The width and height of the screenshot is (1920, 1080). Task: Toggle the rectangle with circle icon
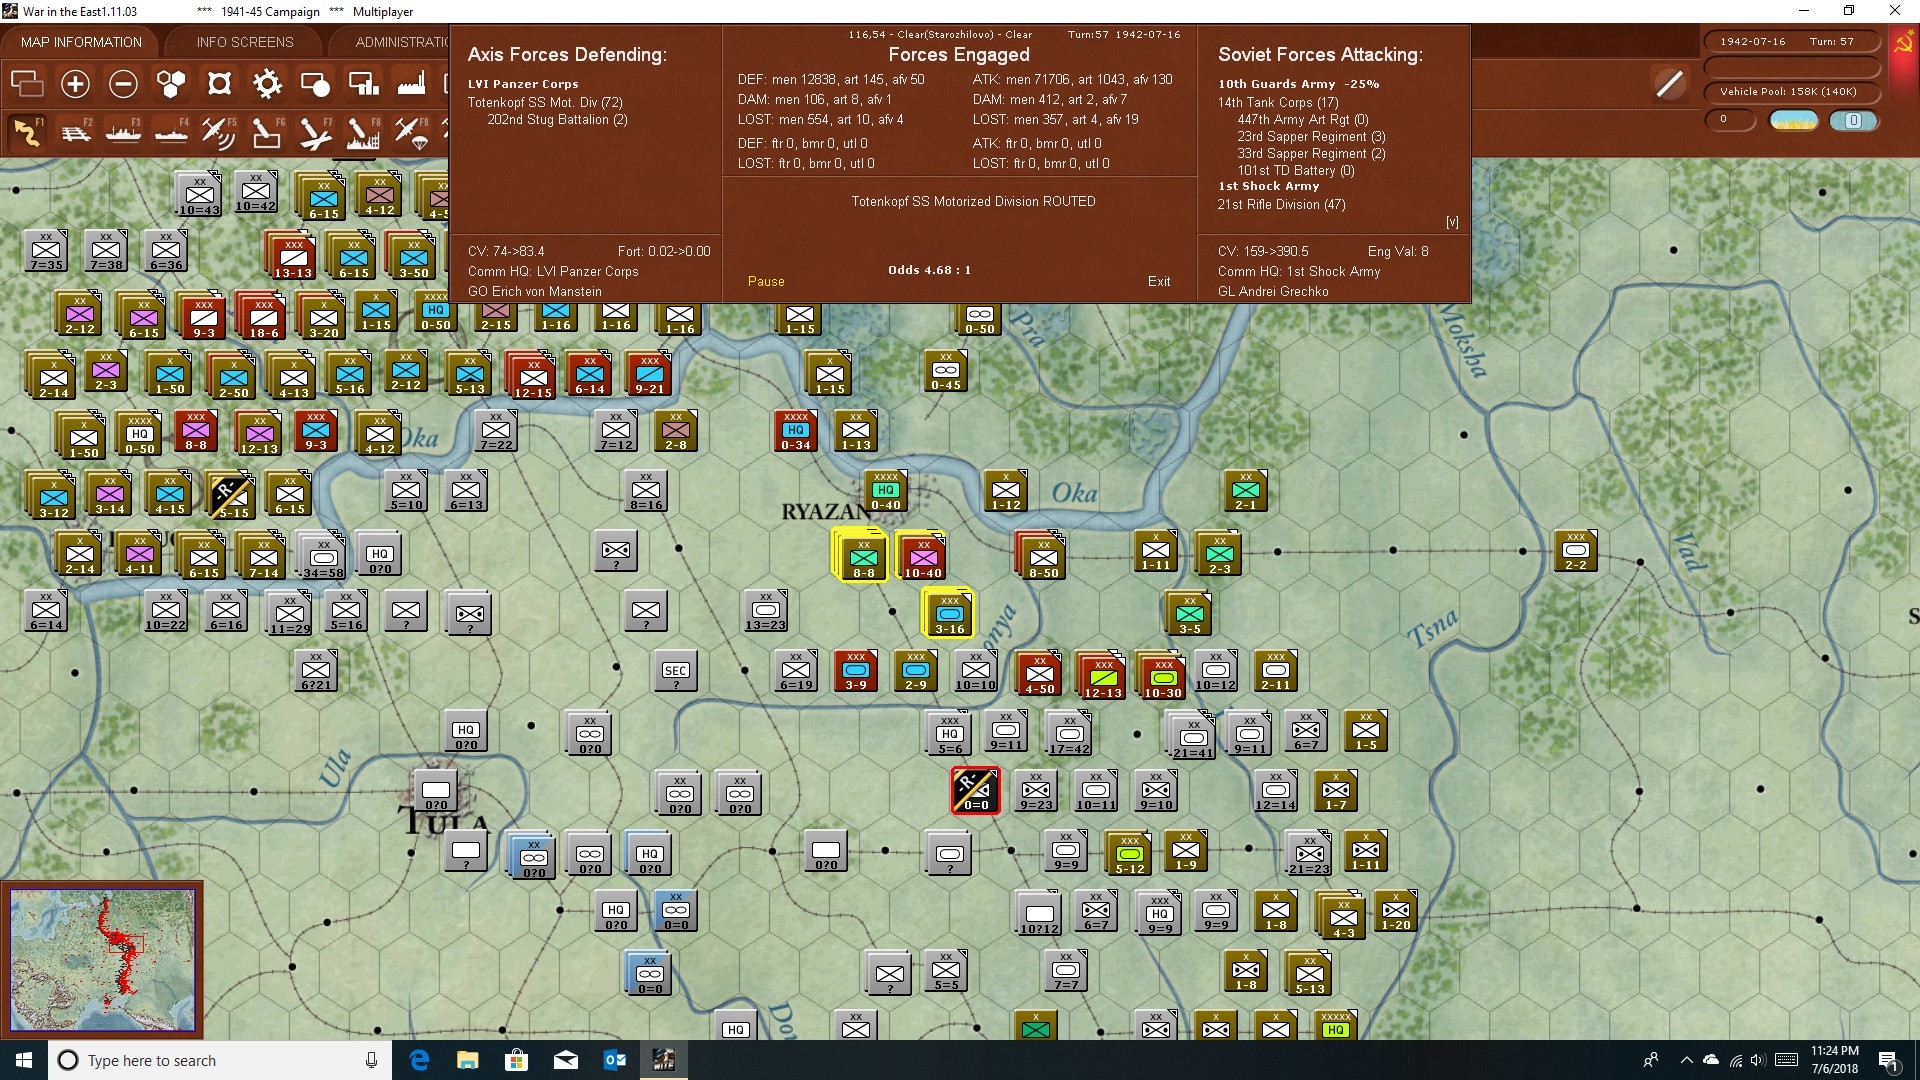coord(315,84)
